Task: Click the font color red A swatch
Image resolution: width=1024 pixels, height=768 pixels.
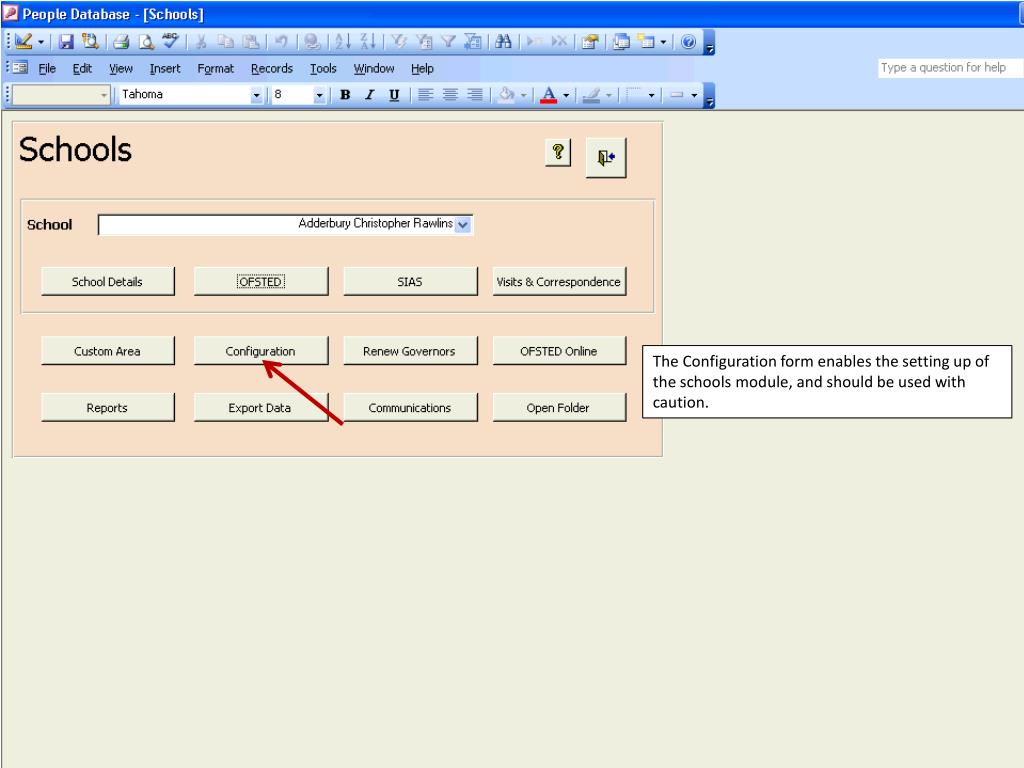Action: point(548,95)
